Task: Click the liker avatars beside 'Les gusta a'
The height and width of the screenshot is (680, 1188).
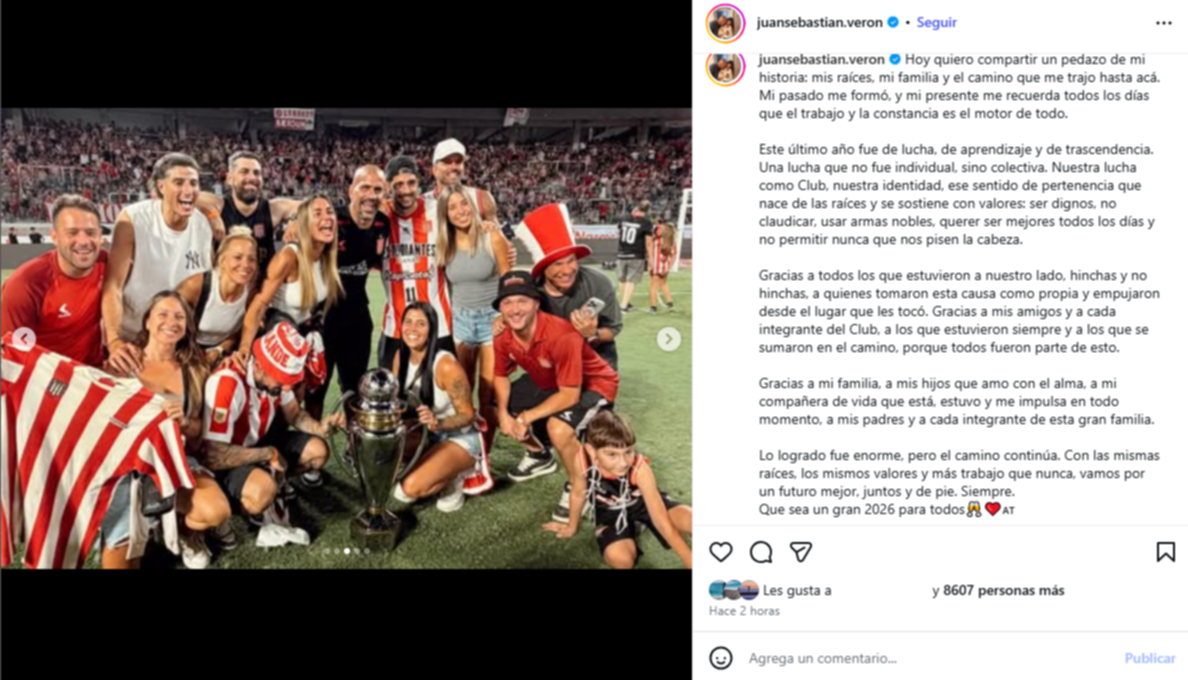Action: pos(733,590)
